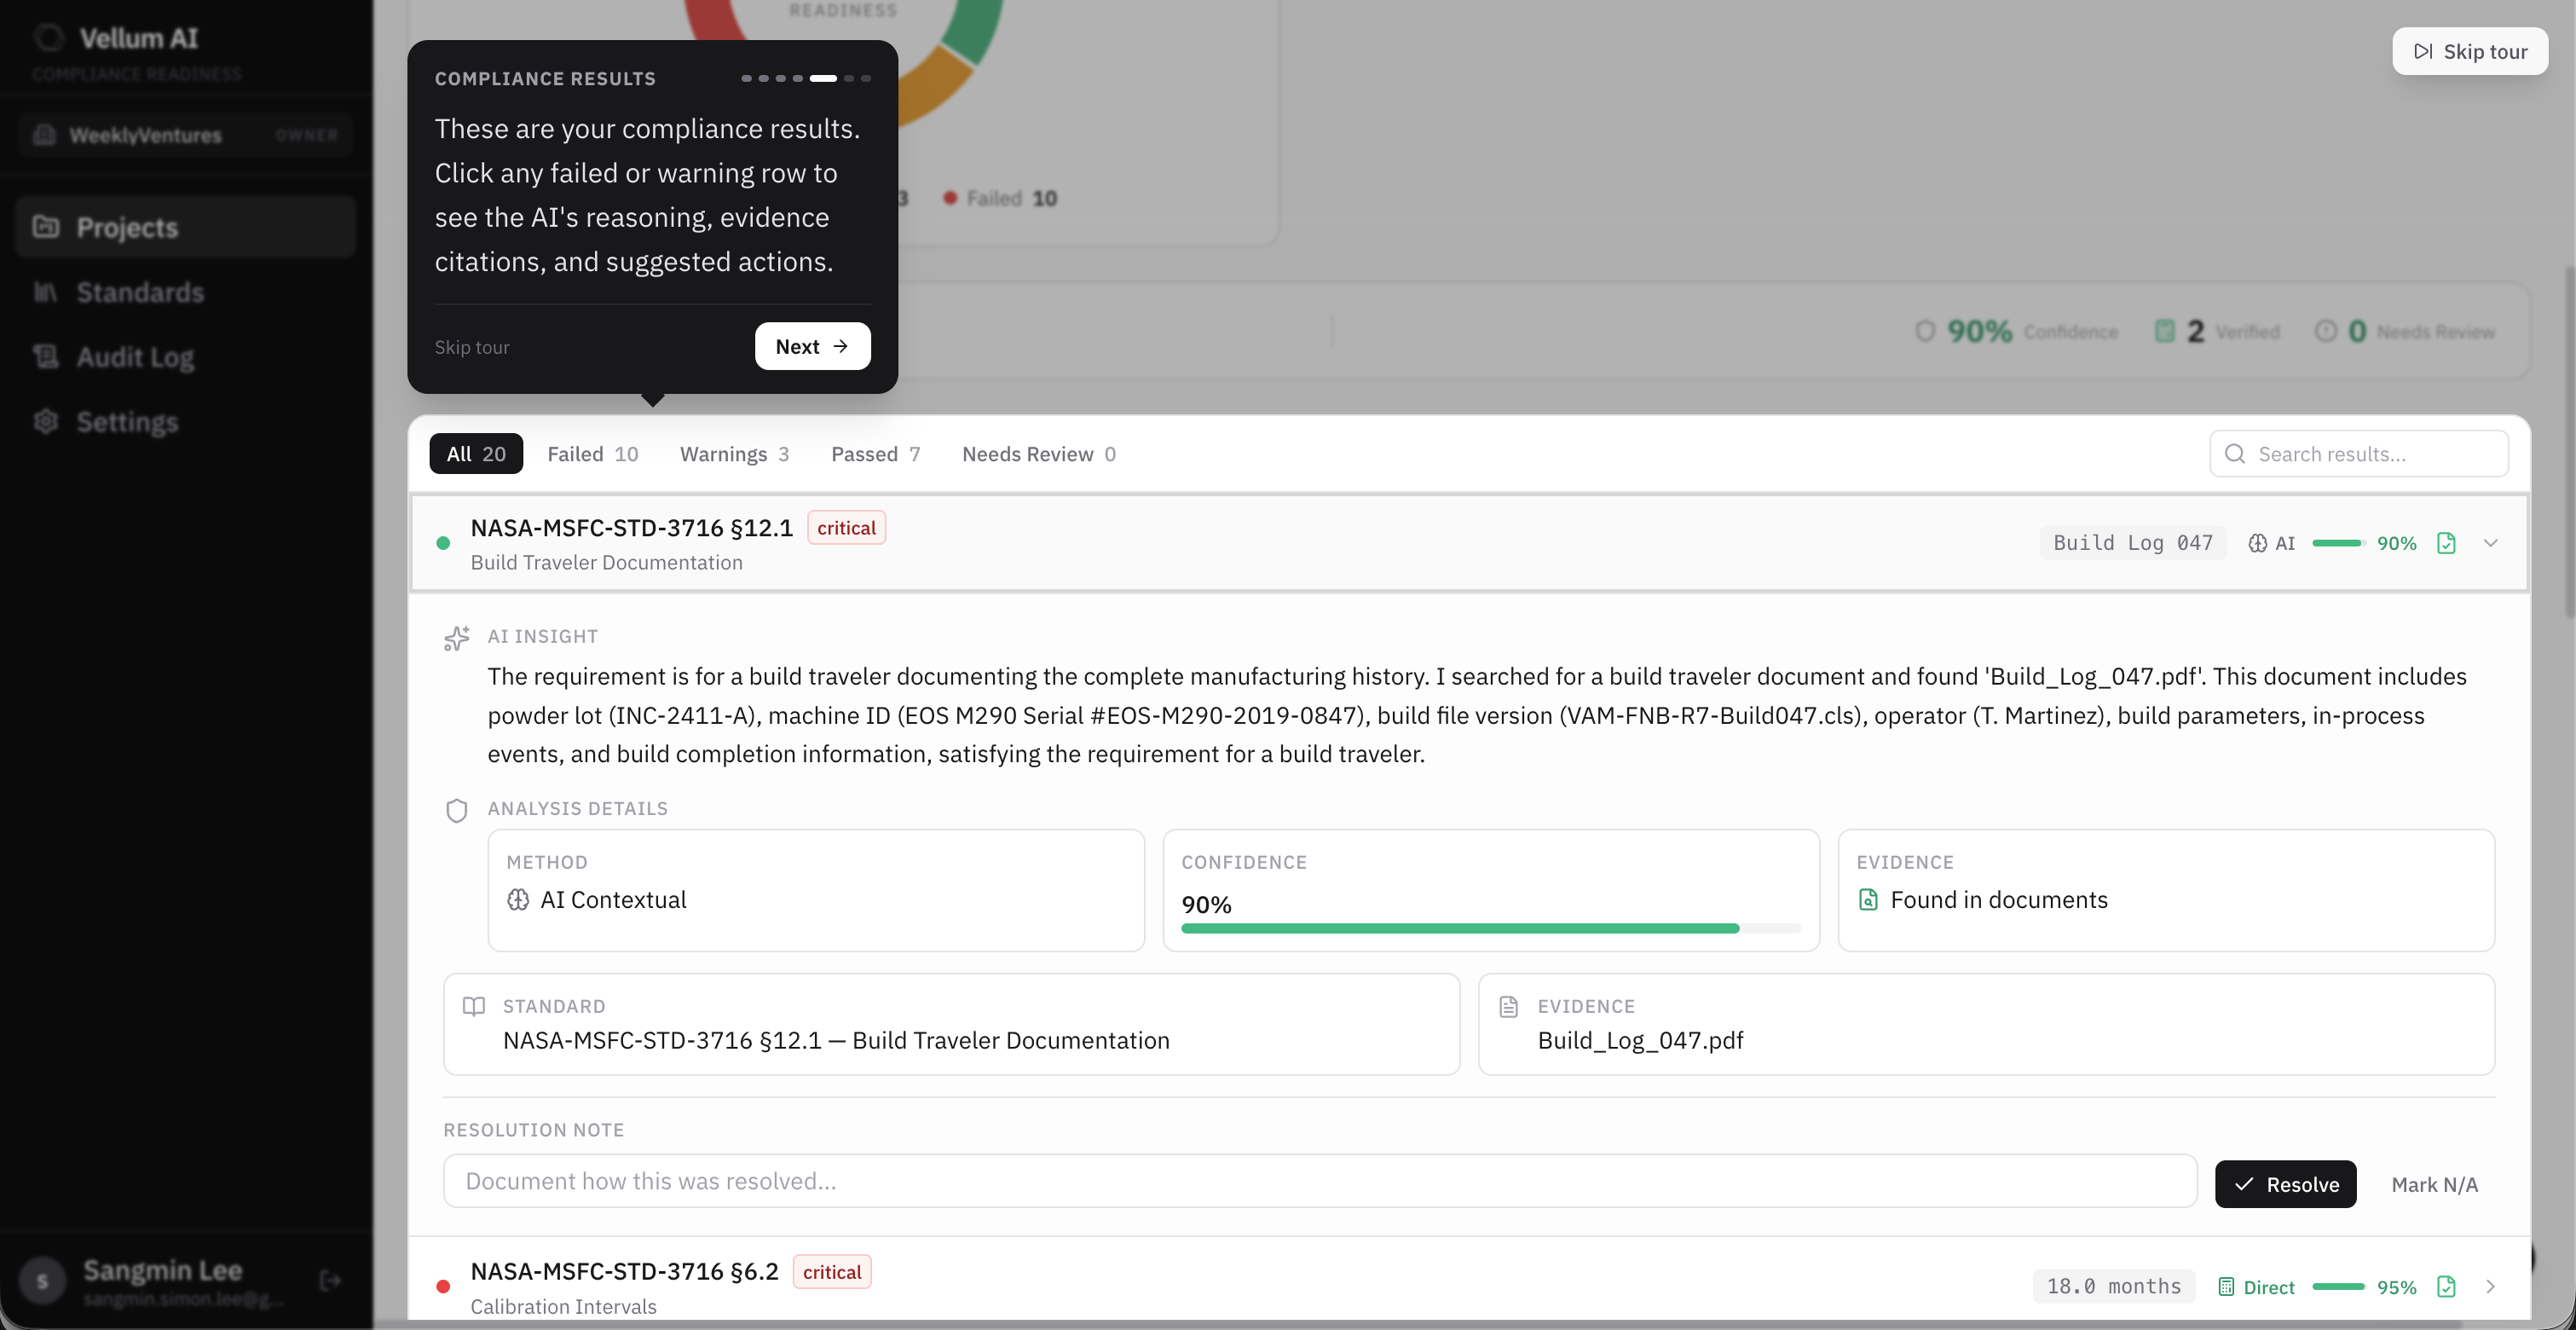Click the Projects folder icon
This screenshot has height=1330, width=2576.
[x=46, y=227]
